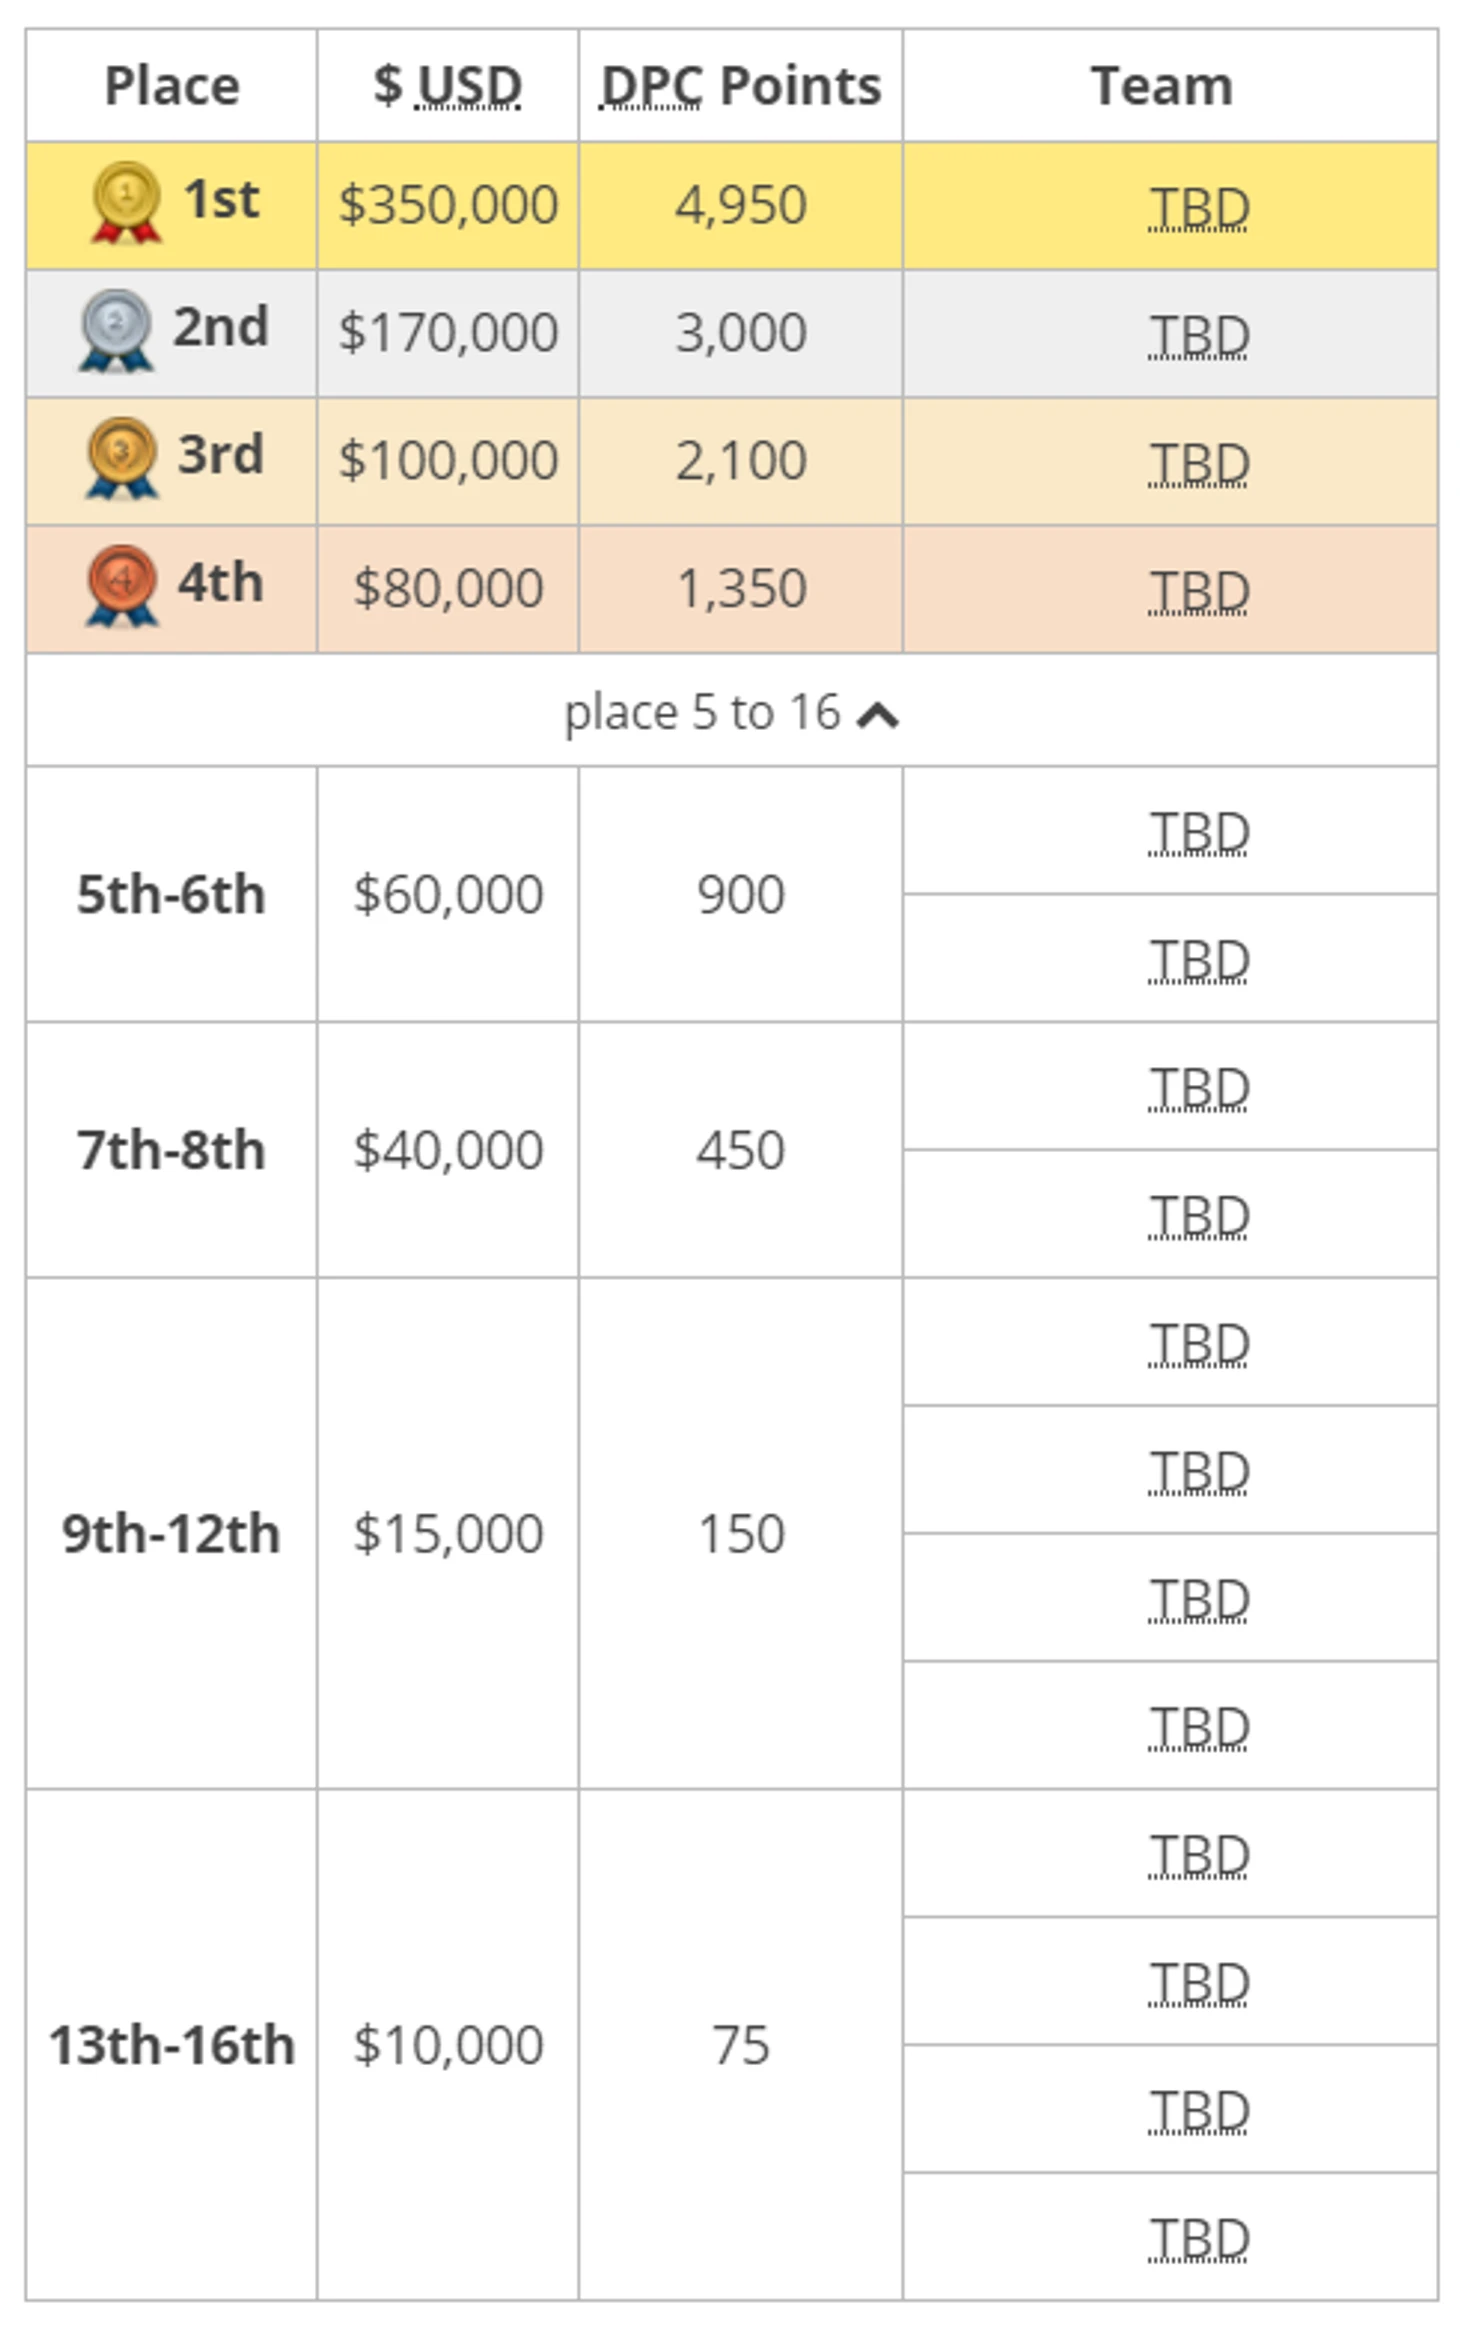This screenshot has width=1460, height=2325.
Task: Click the USD abbreviation in header
Action: tap(469, 86)
